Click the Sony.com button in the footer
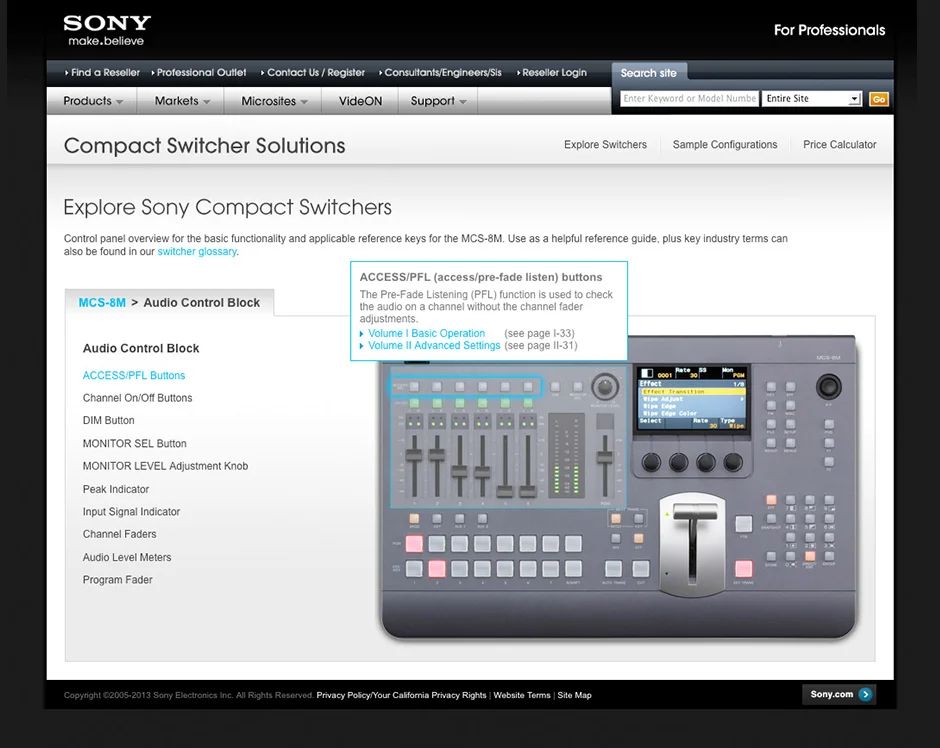The width and height of the screenshot is (940, 748). pyautogui.click(x=838, y=694)
